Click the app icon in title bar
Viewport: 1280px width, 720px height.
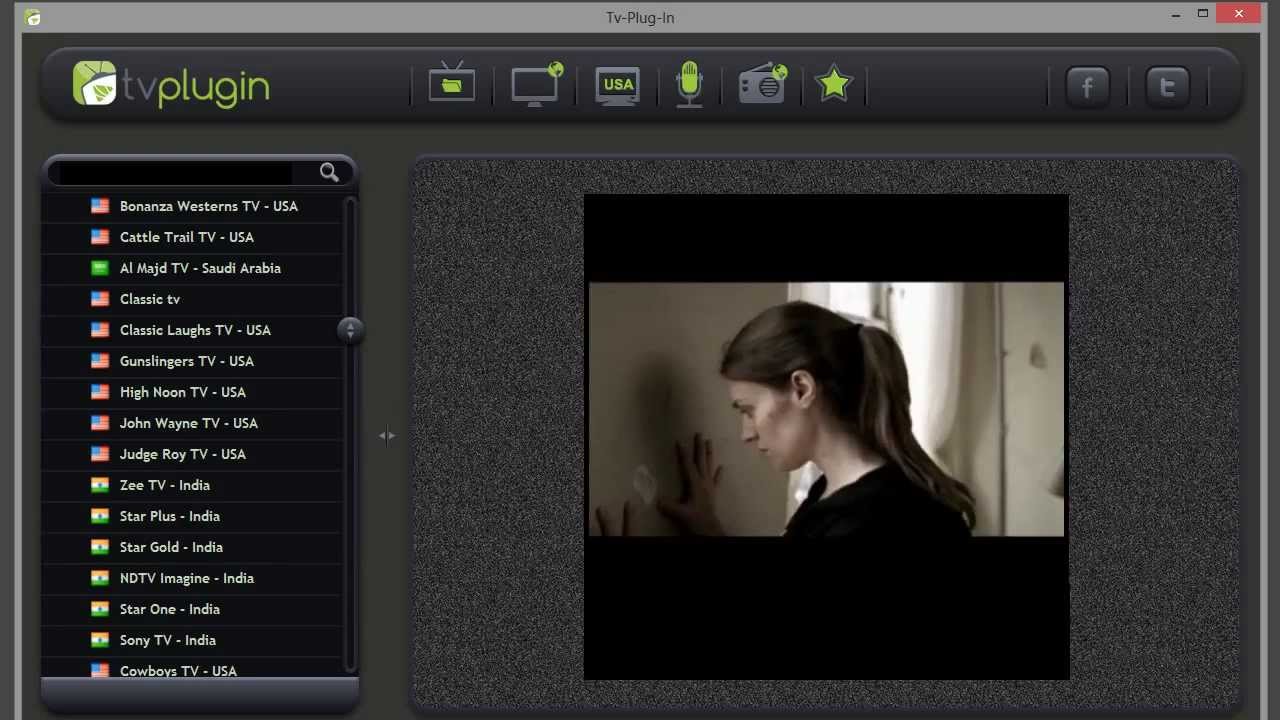pos(33,17)
